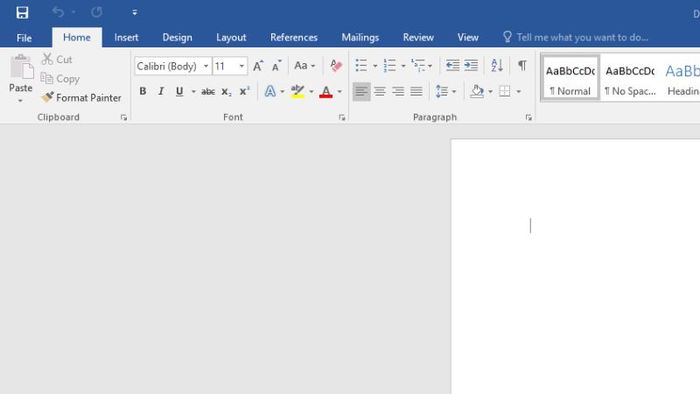Open the Layout tab
This screenshot has width=700, height=394.
tap(231, 37)
